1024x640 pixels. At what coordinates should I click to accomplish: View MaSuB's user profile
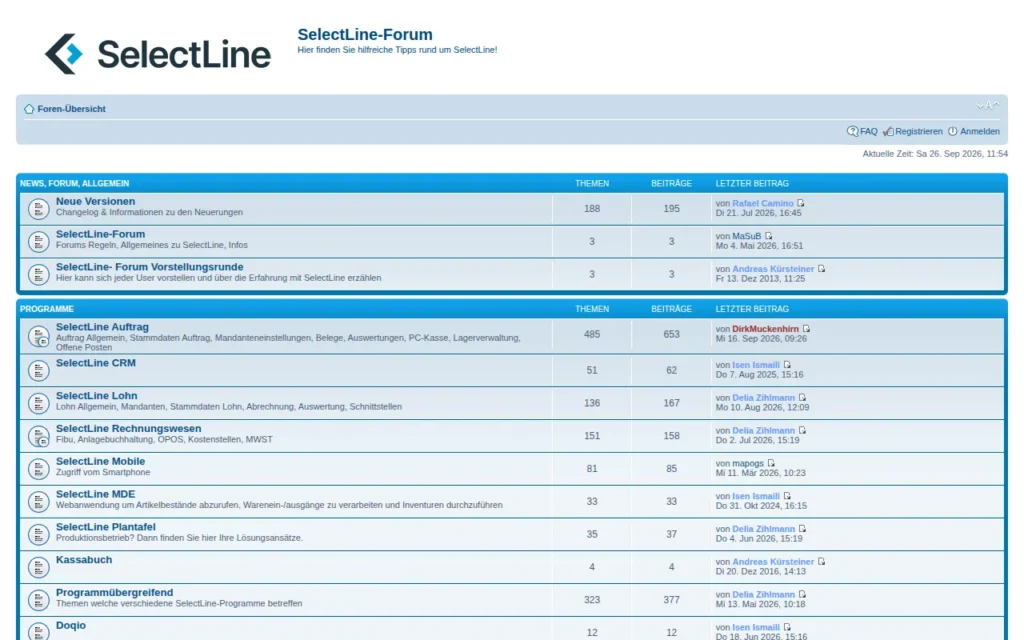pyautogui.click(x=746, y=236)
